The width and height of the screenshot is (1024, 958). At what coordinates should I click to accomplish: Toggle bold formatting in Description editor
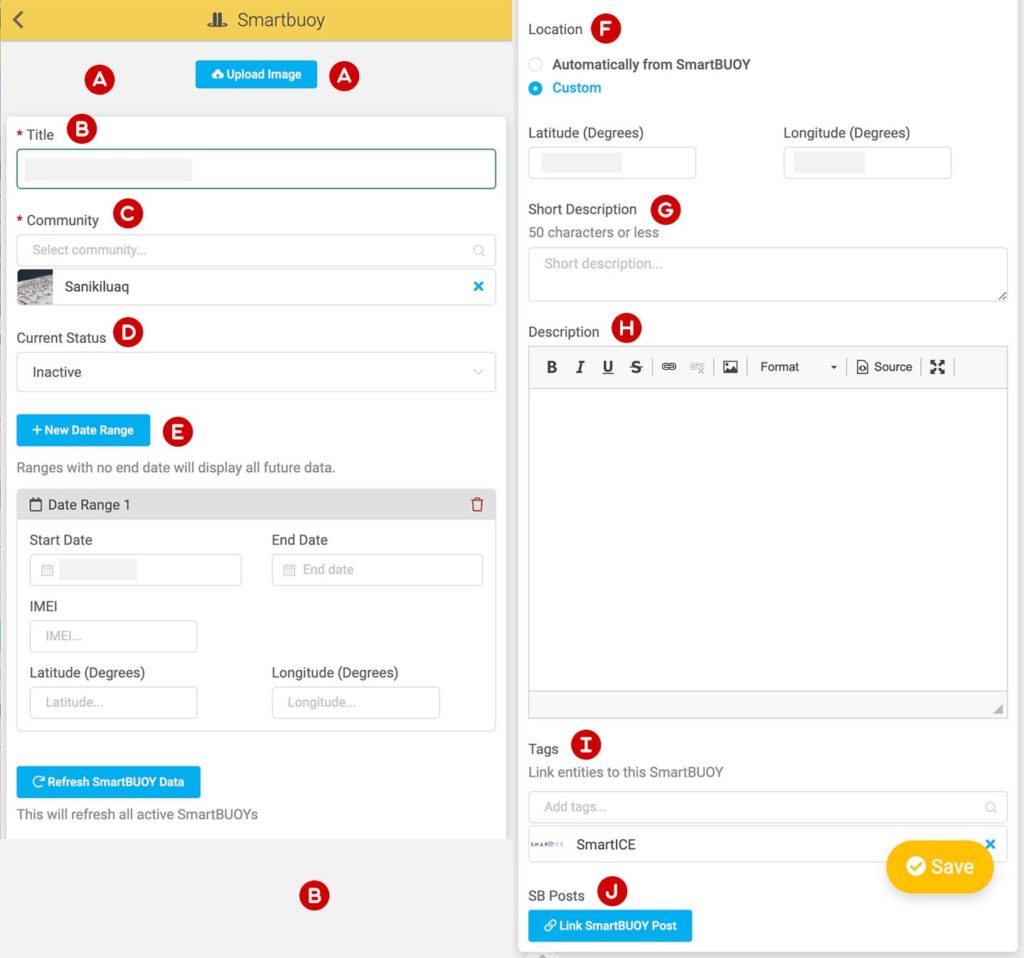click(551, 367)
